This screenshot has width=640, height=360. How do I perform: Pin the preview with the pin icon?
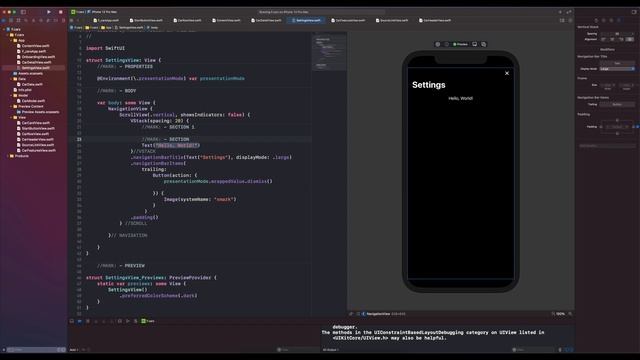pyautogui.click(x=351, y=314)
